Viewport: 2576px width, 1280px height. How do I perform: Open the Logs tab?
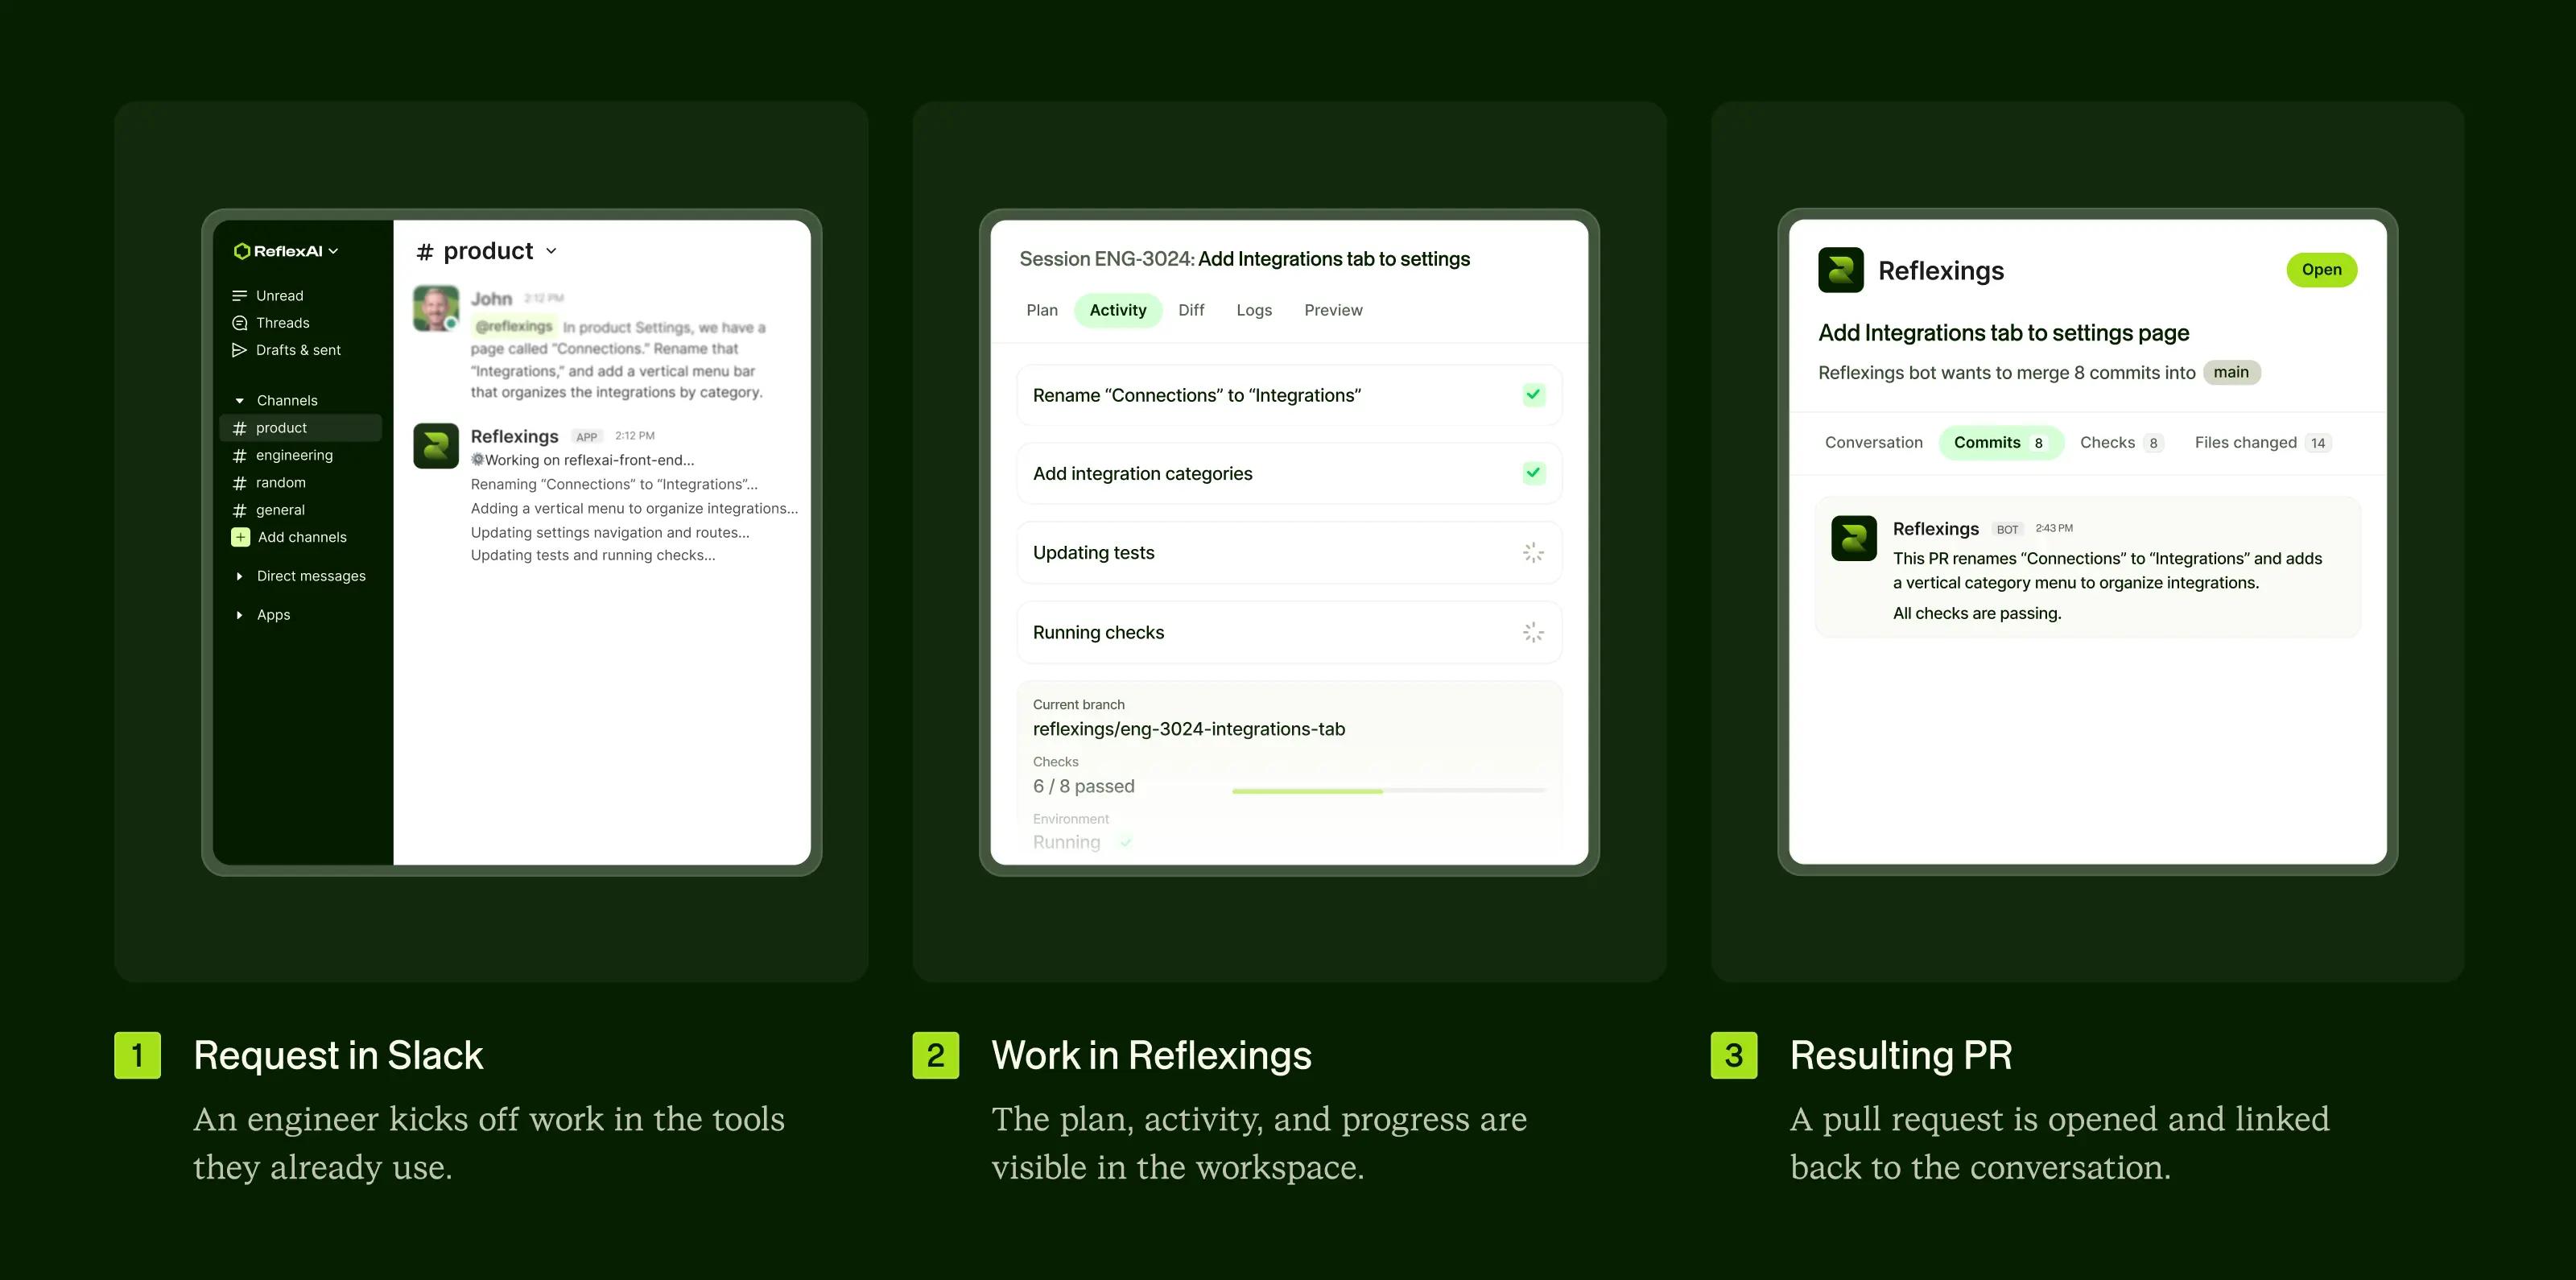[x=1254, y=310]
